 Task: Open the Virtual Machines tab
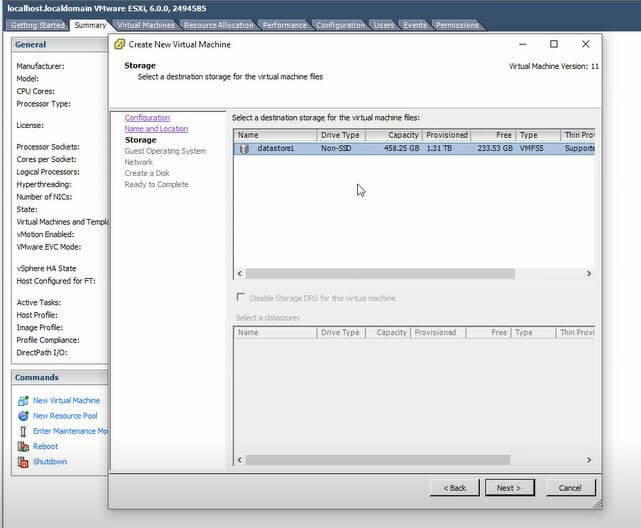(146, 25)
